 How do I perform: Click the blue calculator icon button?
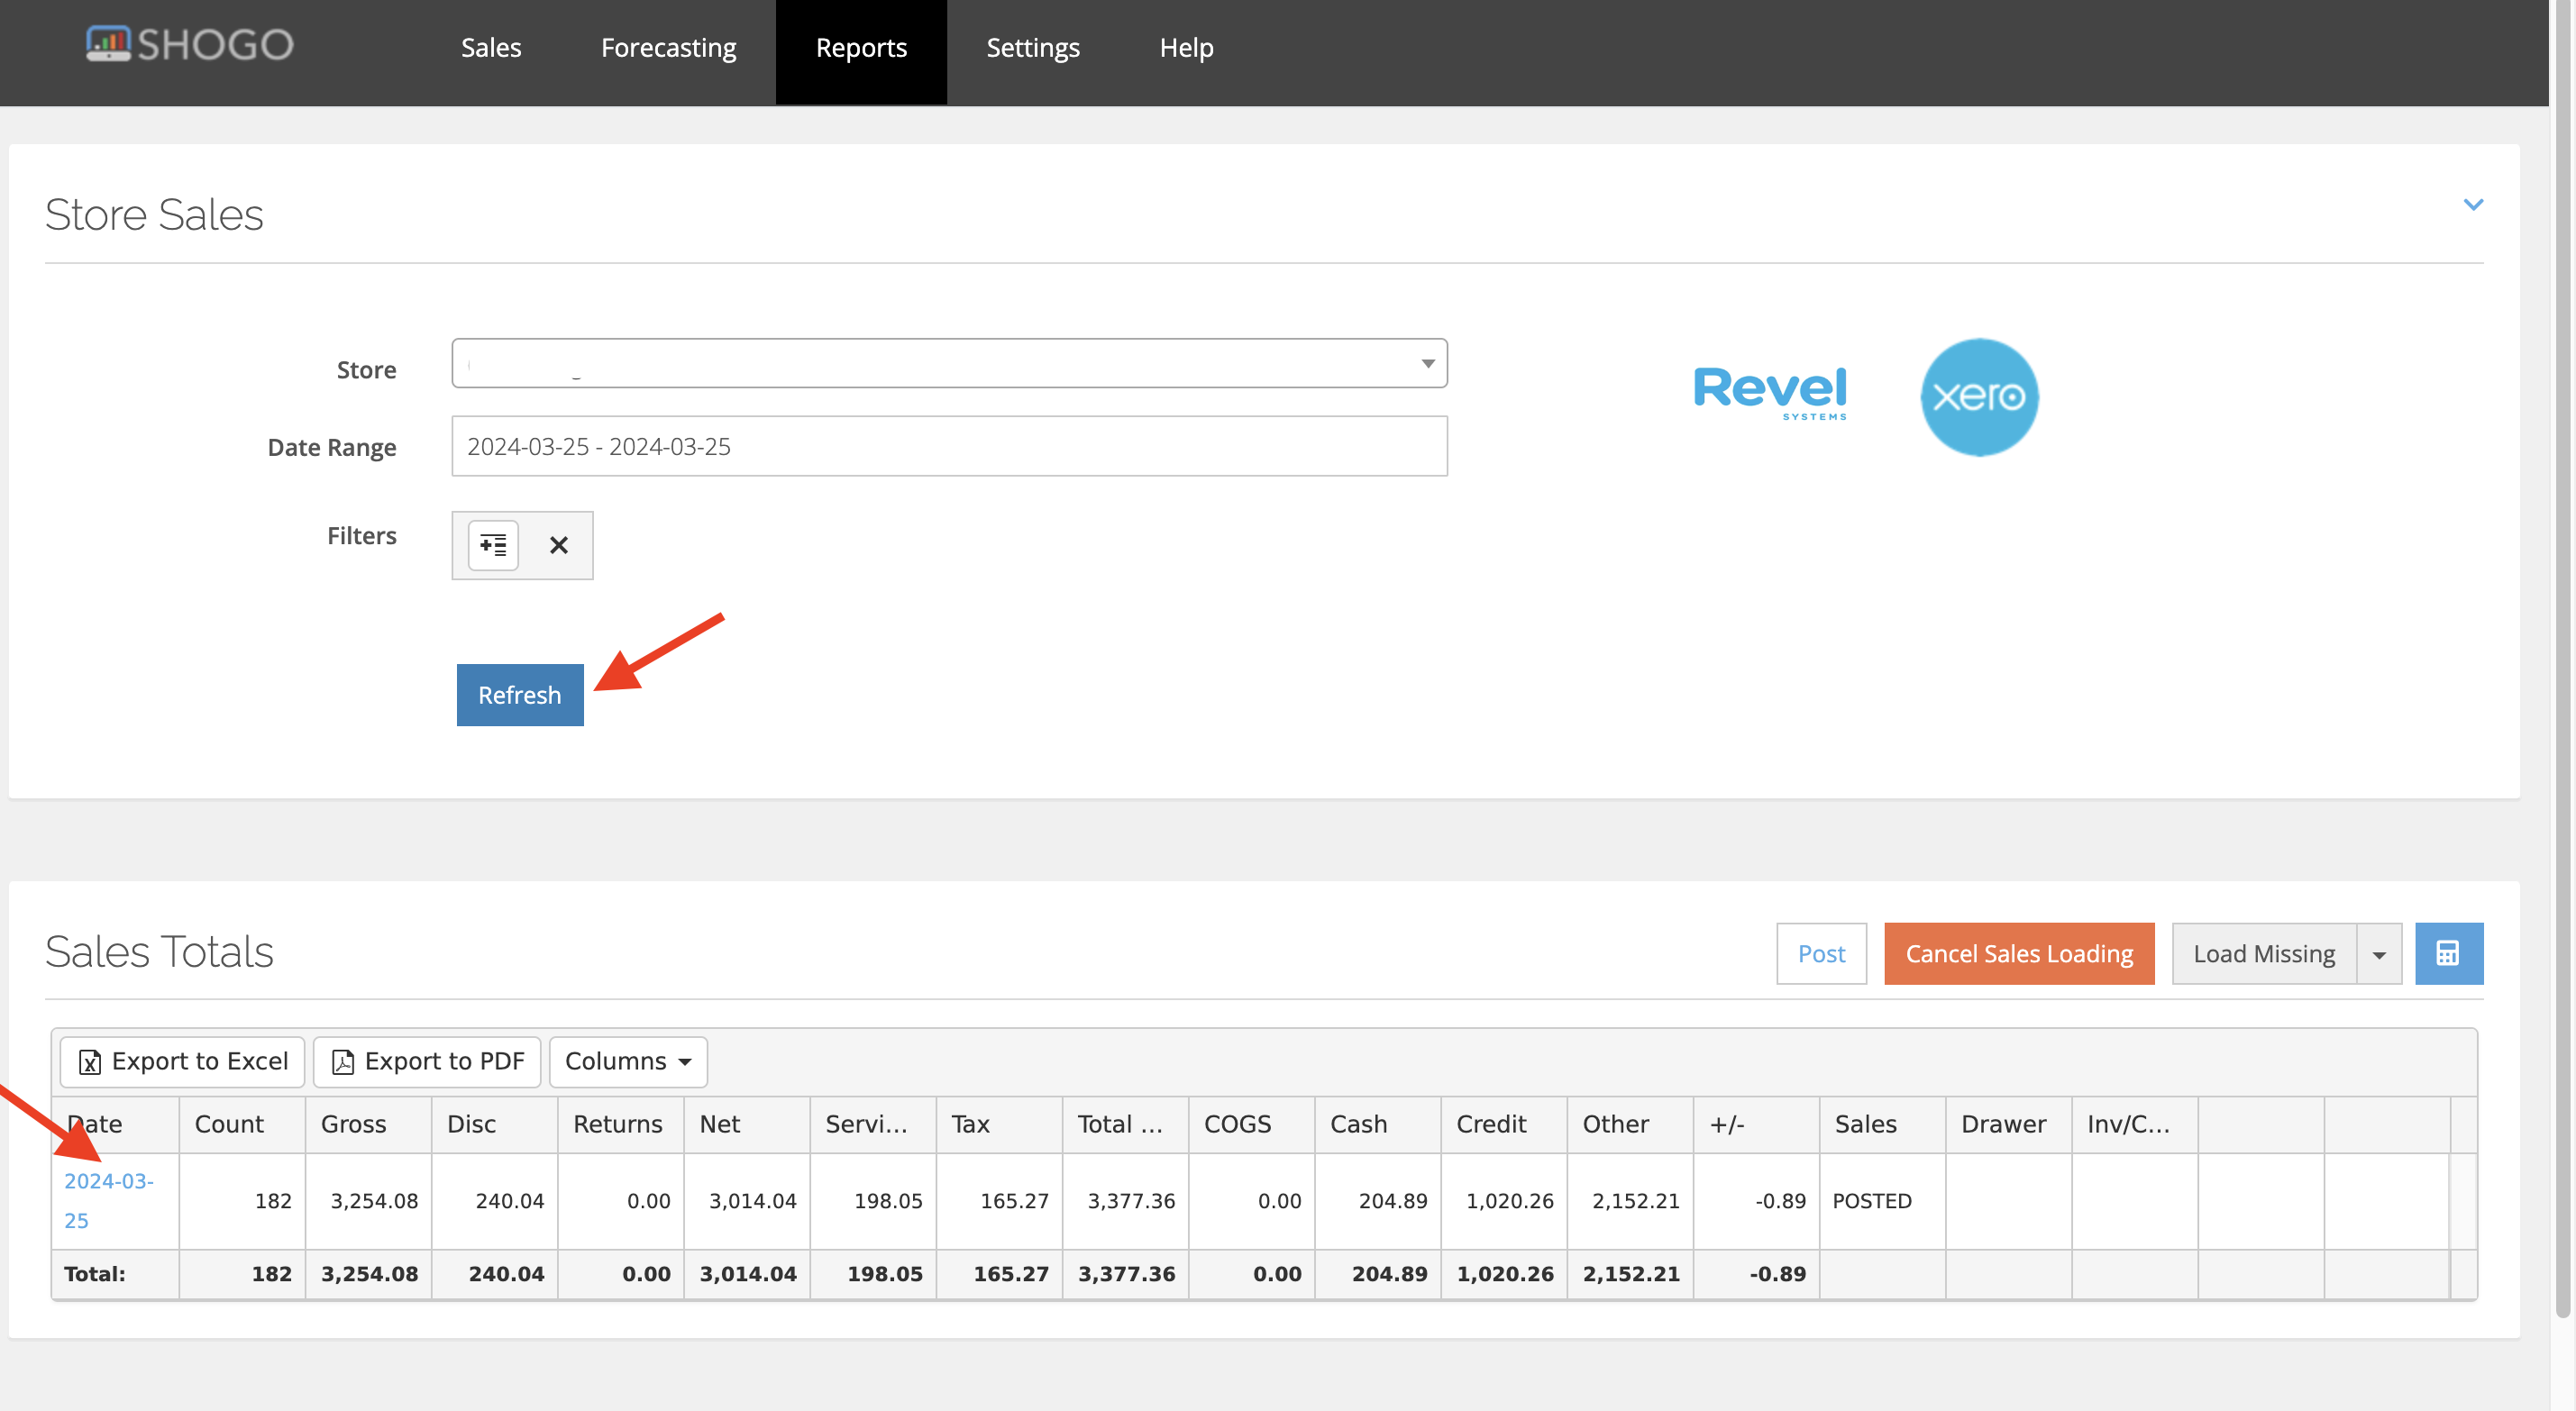coord(2448,954)
